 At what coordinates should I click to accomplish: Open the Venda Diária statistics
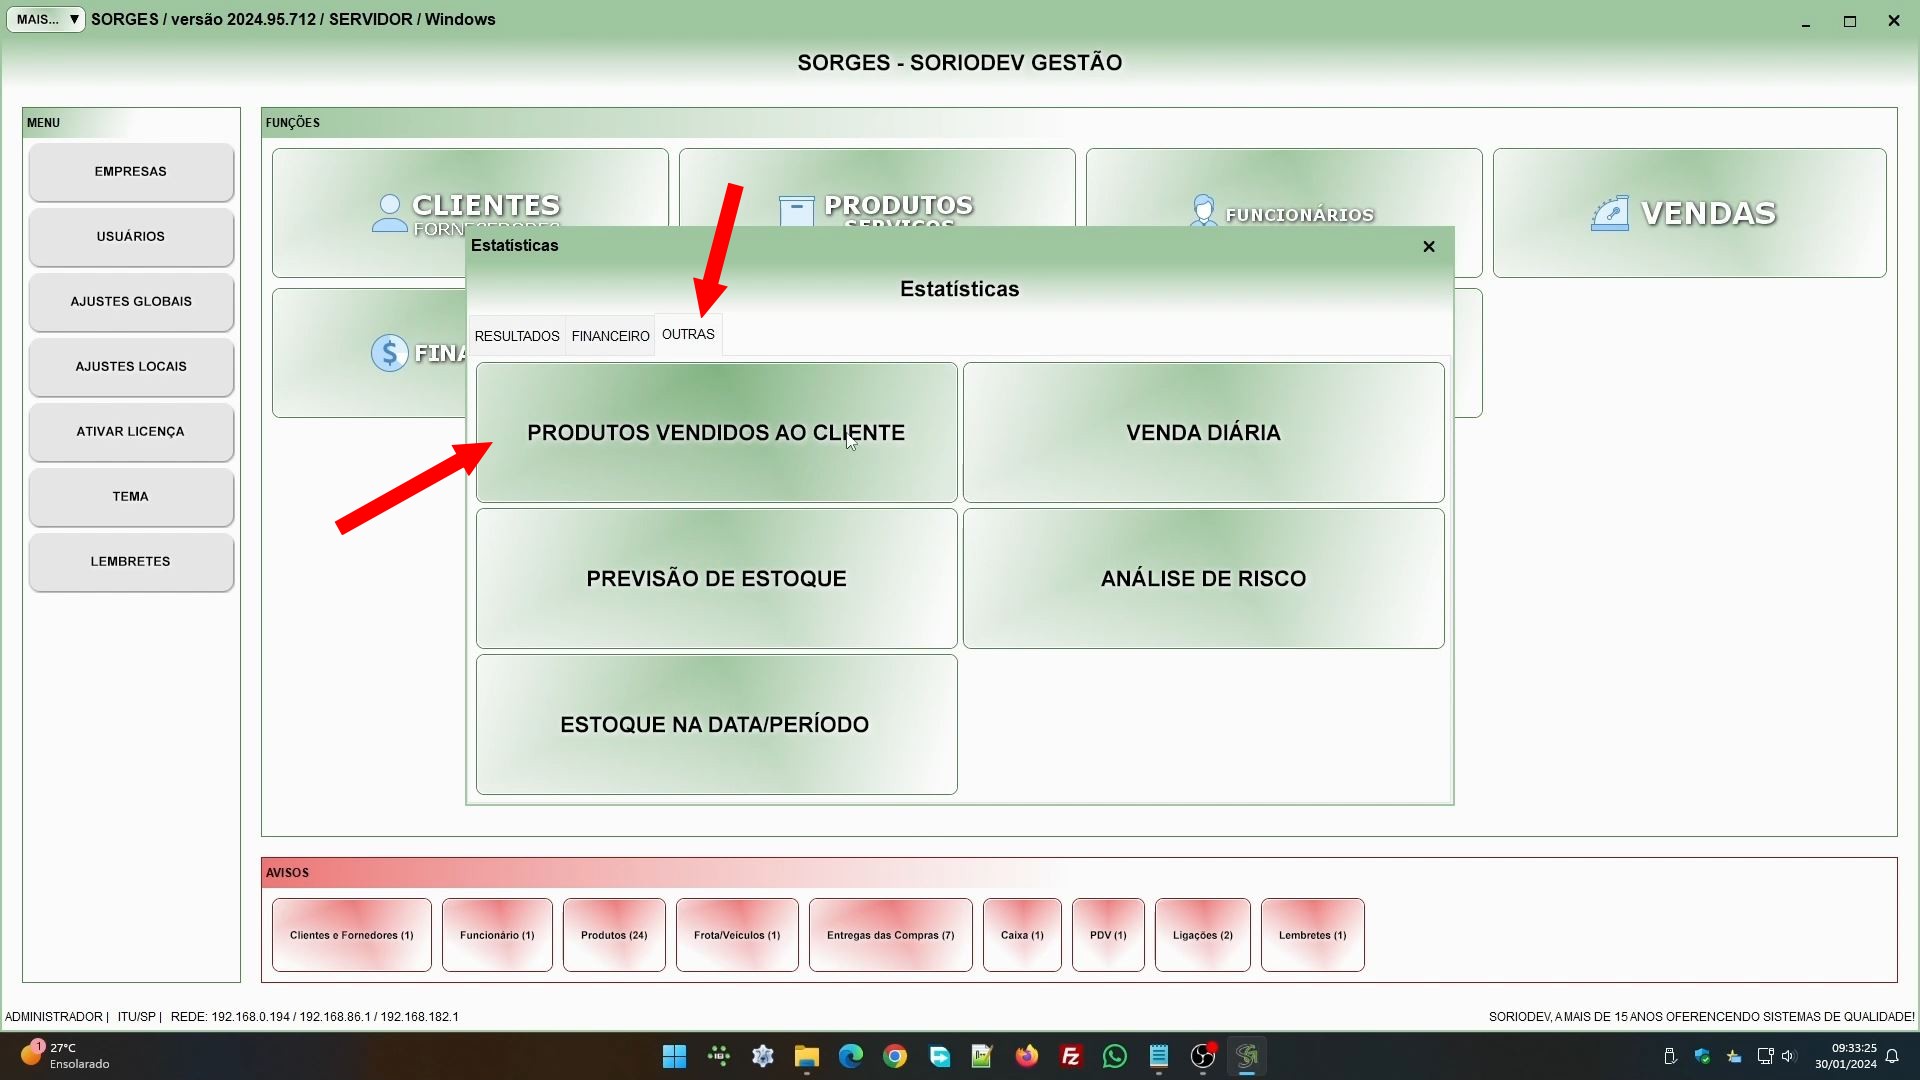click(1203, 432)
